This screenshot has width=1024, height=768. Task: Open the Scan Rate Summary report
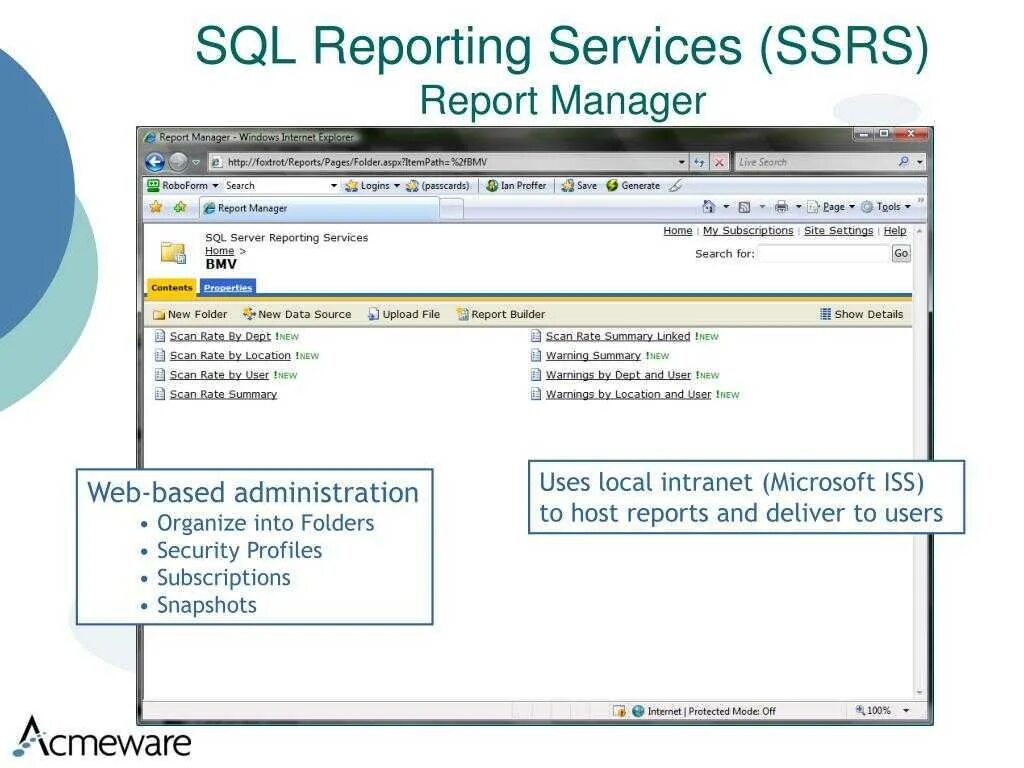(x=222, y=394)
